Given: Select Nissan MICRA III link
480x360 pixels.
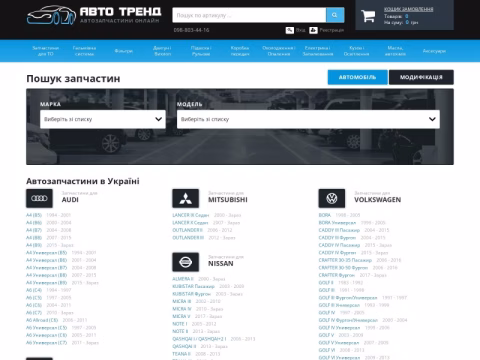Looking at the screenshot, I should tap(182, 301).
